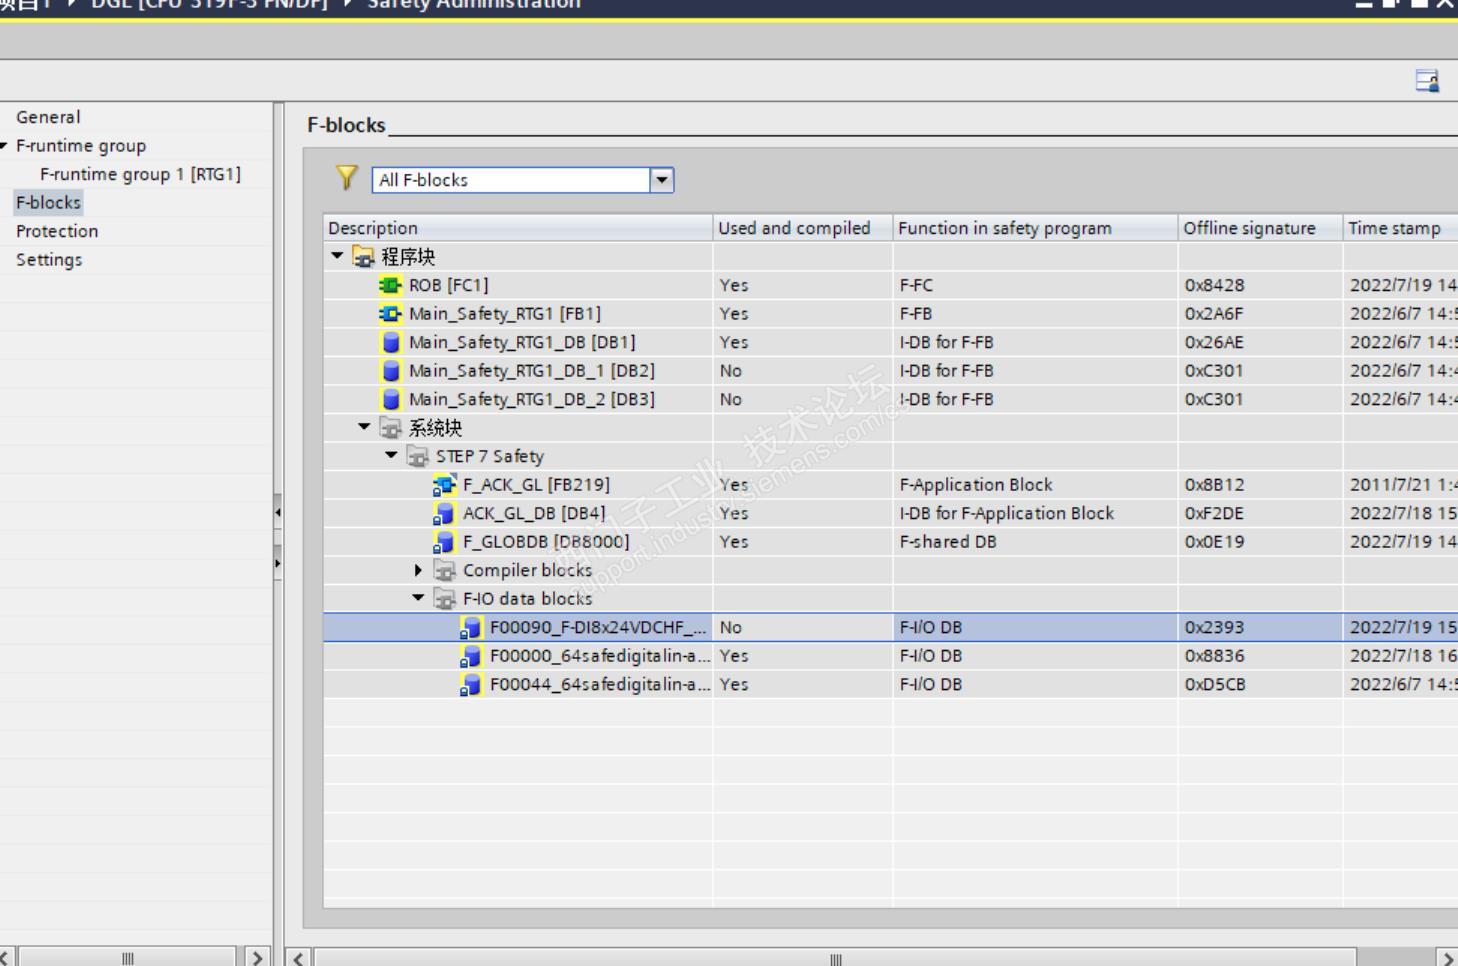Click the ACK_GL_DB [DB4] database icon
The image size is (1458, 966).
pos(444,513)
